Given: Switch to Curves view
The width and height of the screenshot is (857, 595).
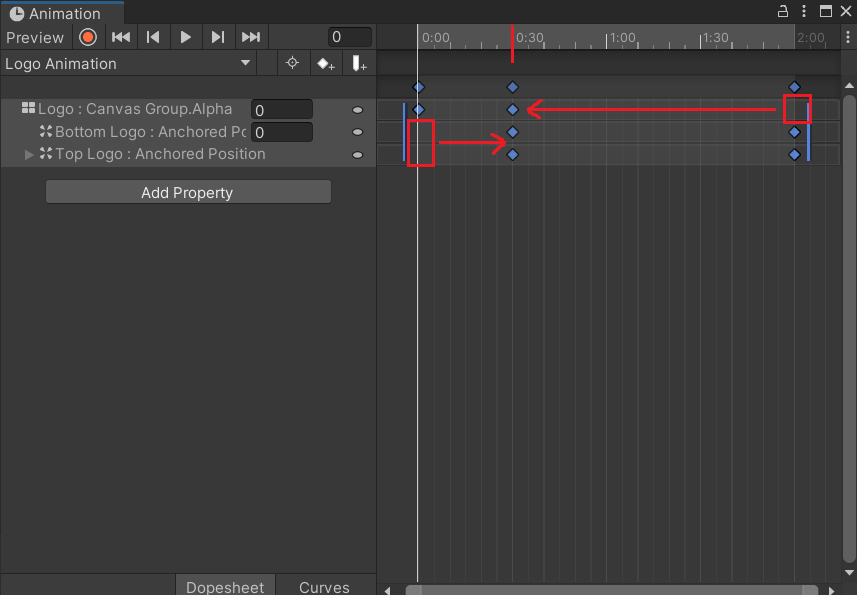Looking at the screenshot, I should click(324, 587).
